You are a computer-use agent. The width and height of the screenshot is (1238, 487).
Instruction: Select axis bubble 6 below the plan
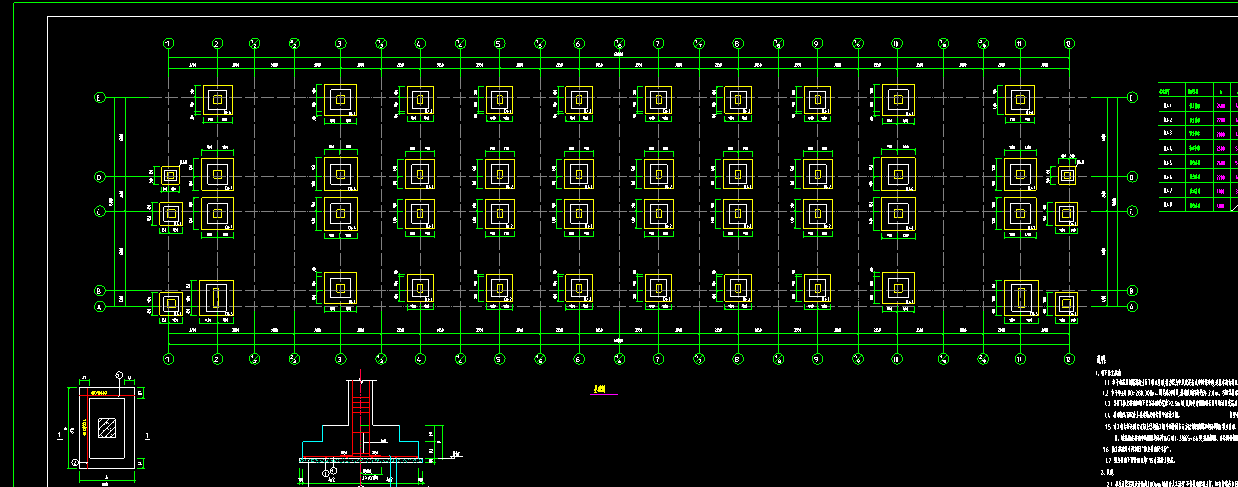click(x=578, y=358)
